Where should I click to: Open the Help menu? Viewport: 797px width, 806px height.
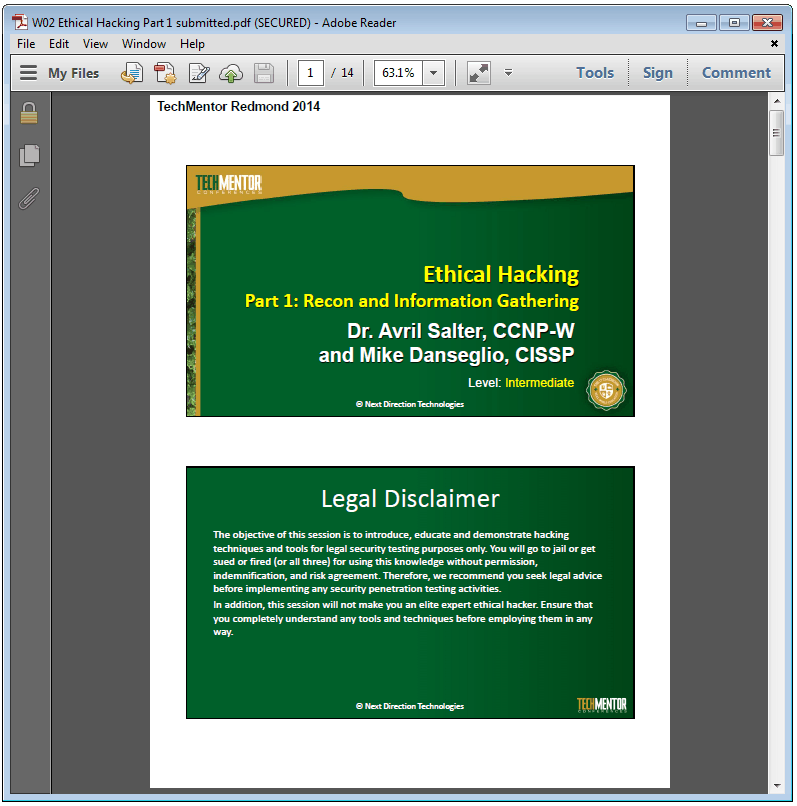(x=192, y=44)
